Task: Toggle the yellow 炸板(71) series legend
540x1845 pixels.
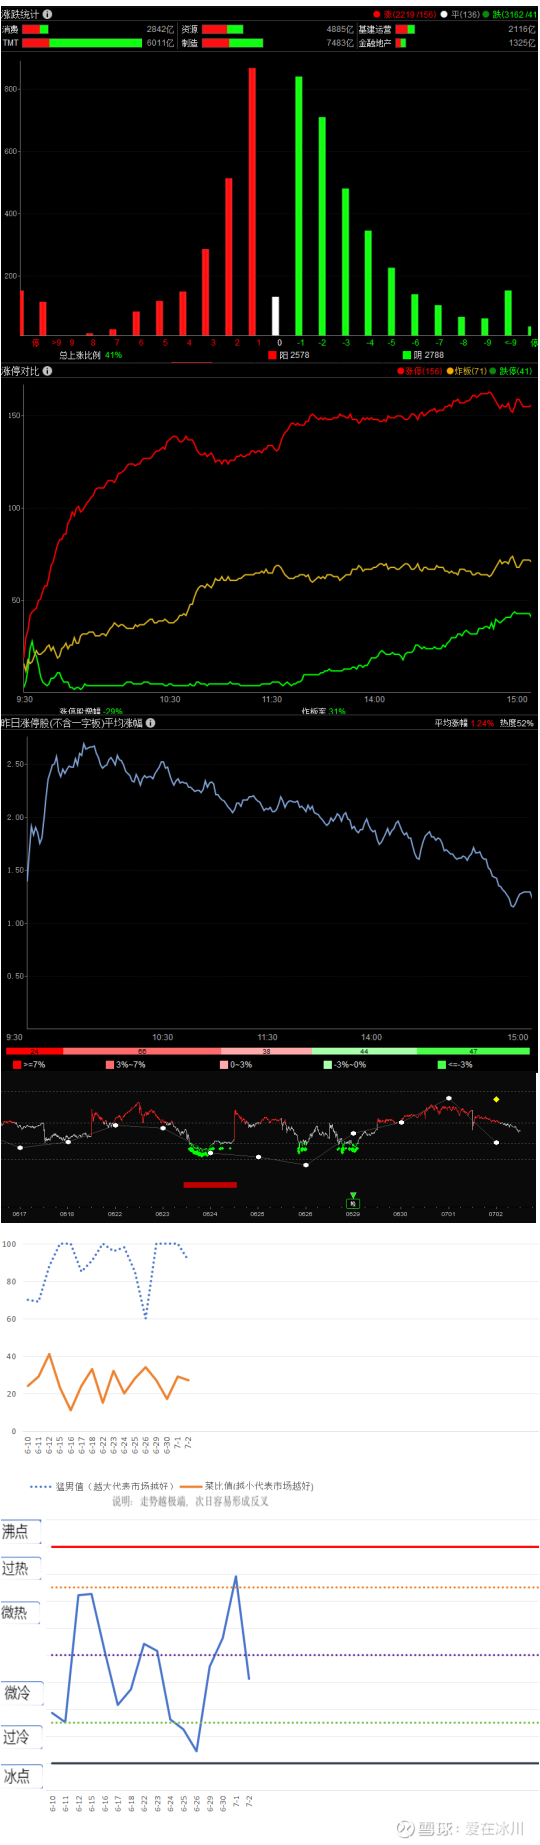Action: [467, 371]
